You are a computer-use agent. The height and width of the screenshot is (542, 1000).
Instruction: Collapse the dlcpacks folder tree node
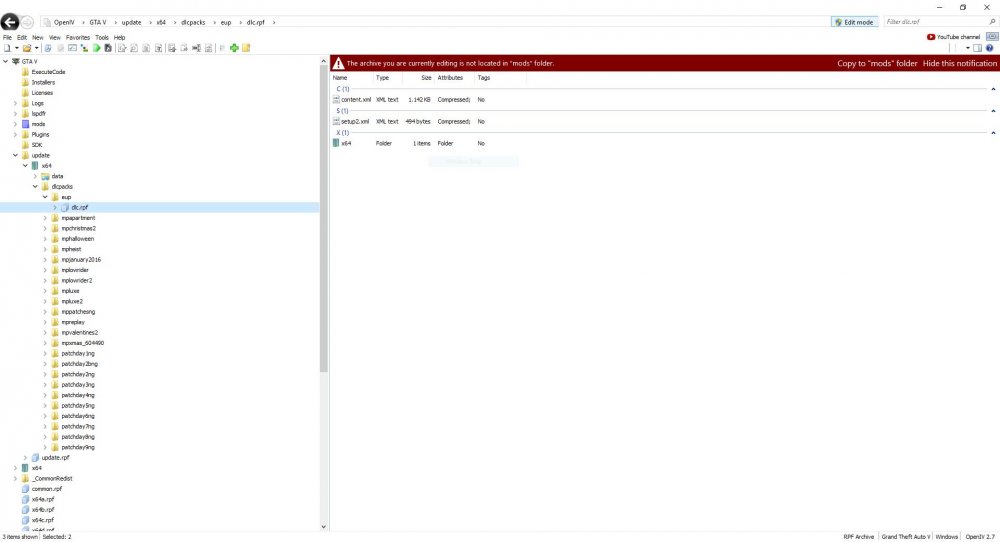[35, 186]
